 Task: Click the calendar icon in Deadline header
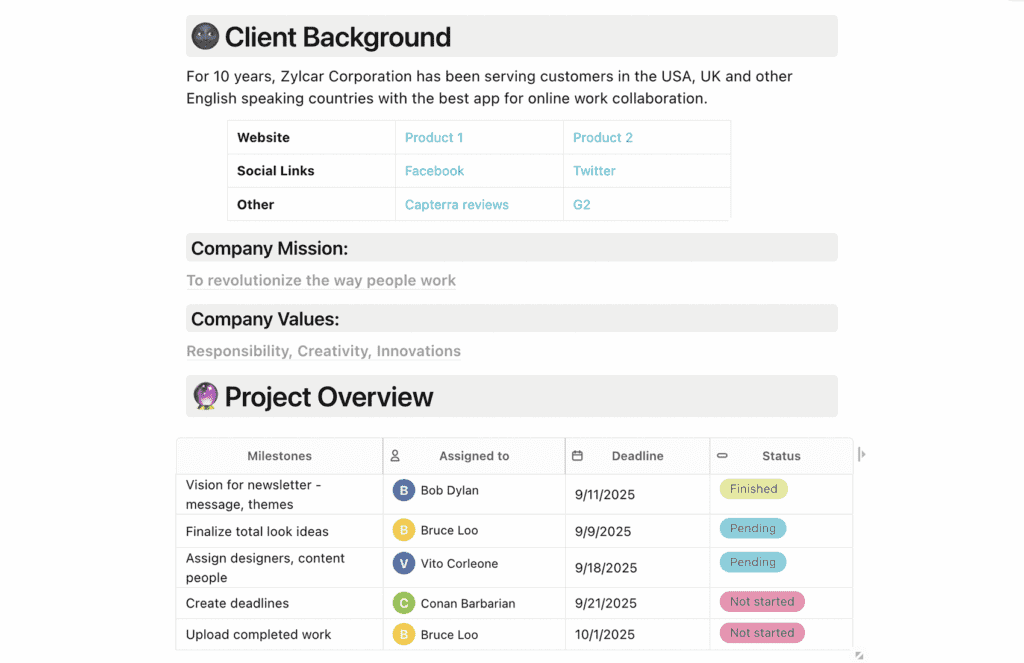tap(577, 456)
